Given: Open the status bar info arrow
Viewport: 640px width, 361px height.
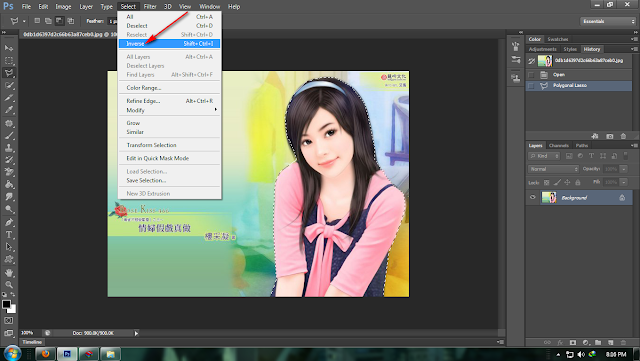Looking at the screenshot, I should 136,333.
